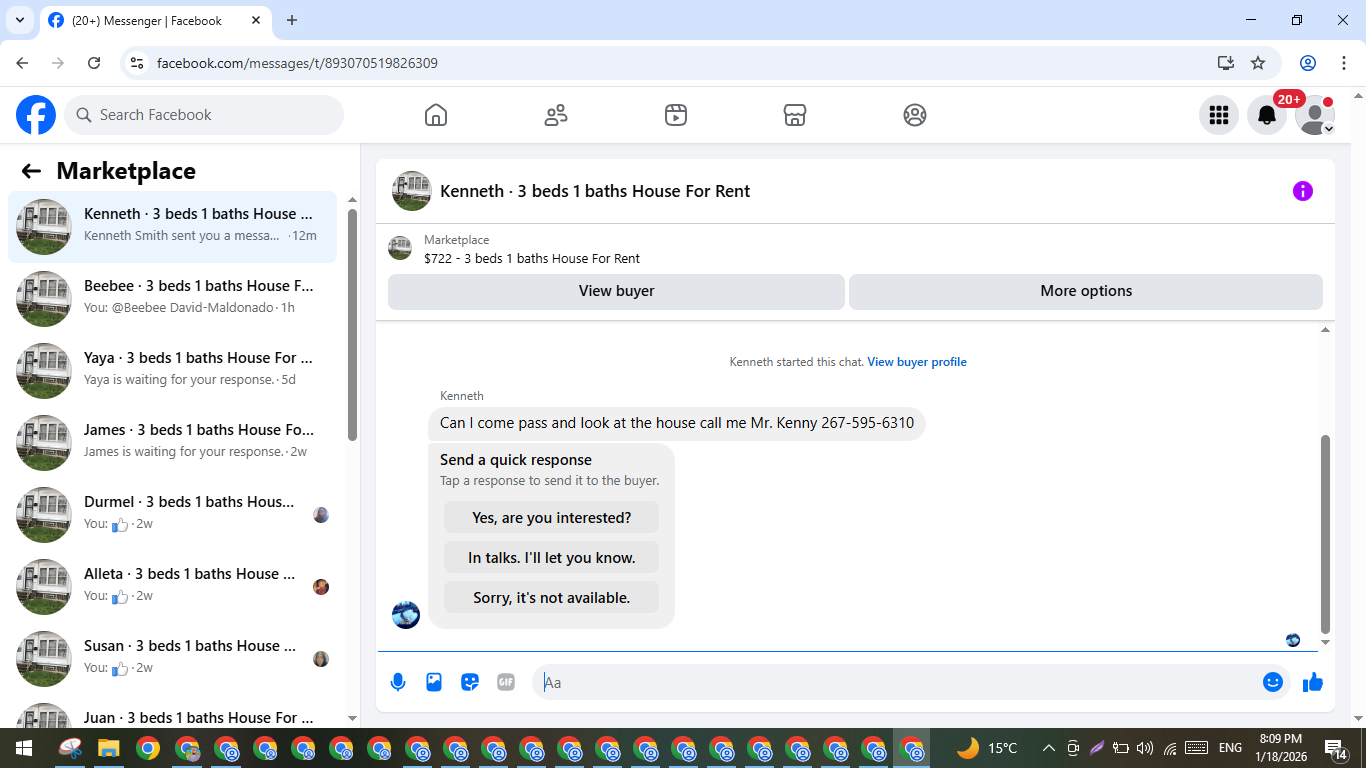This screenshot has width=1366, height=768.
Task: Open the Video (Watch) icon
Action: (x=676, y=115)
